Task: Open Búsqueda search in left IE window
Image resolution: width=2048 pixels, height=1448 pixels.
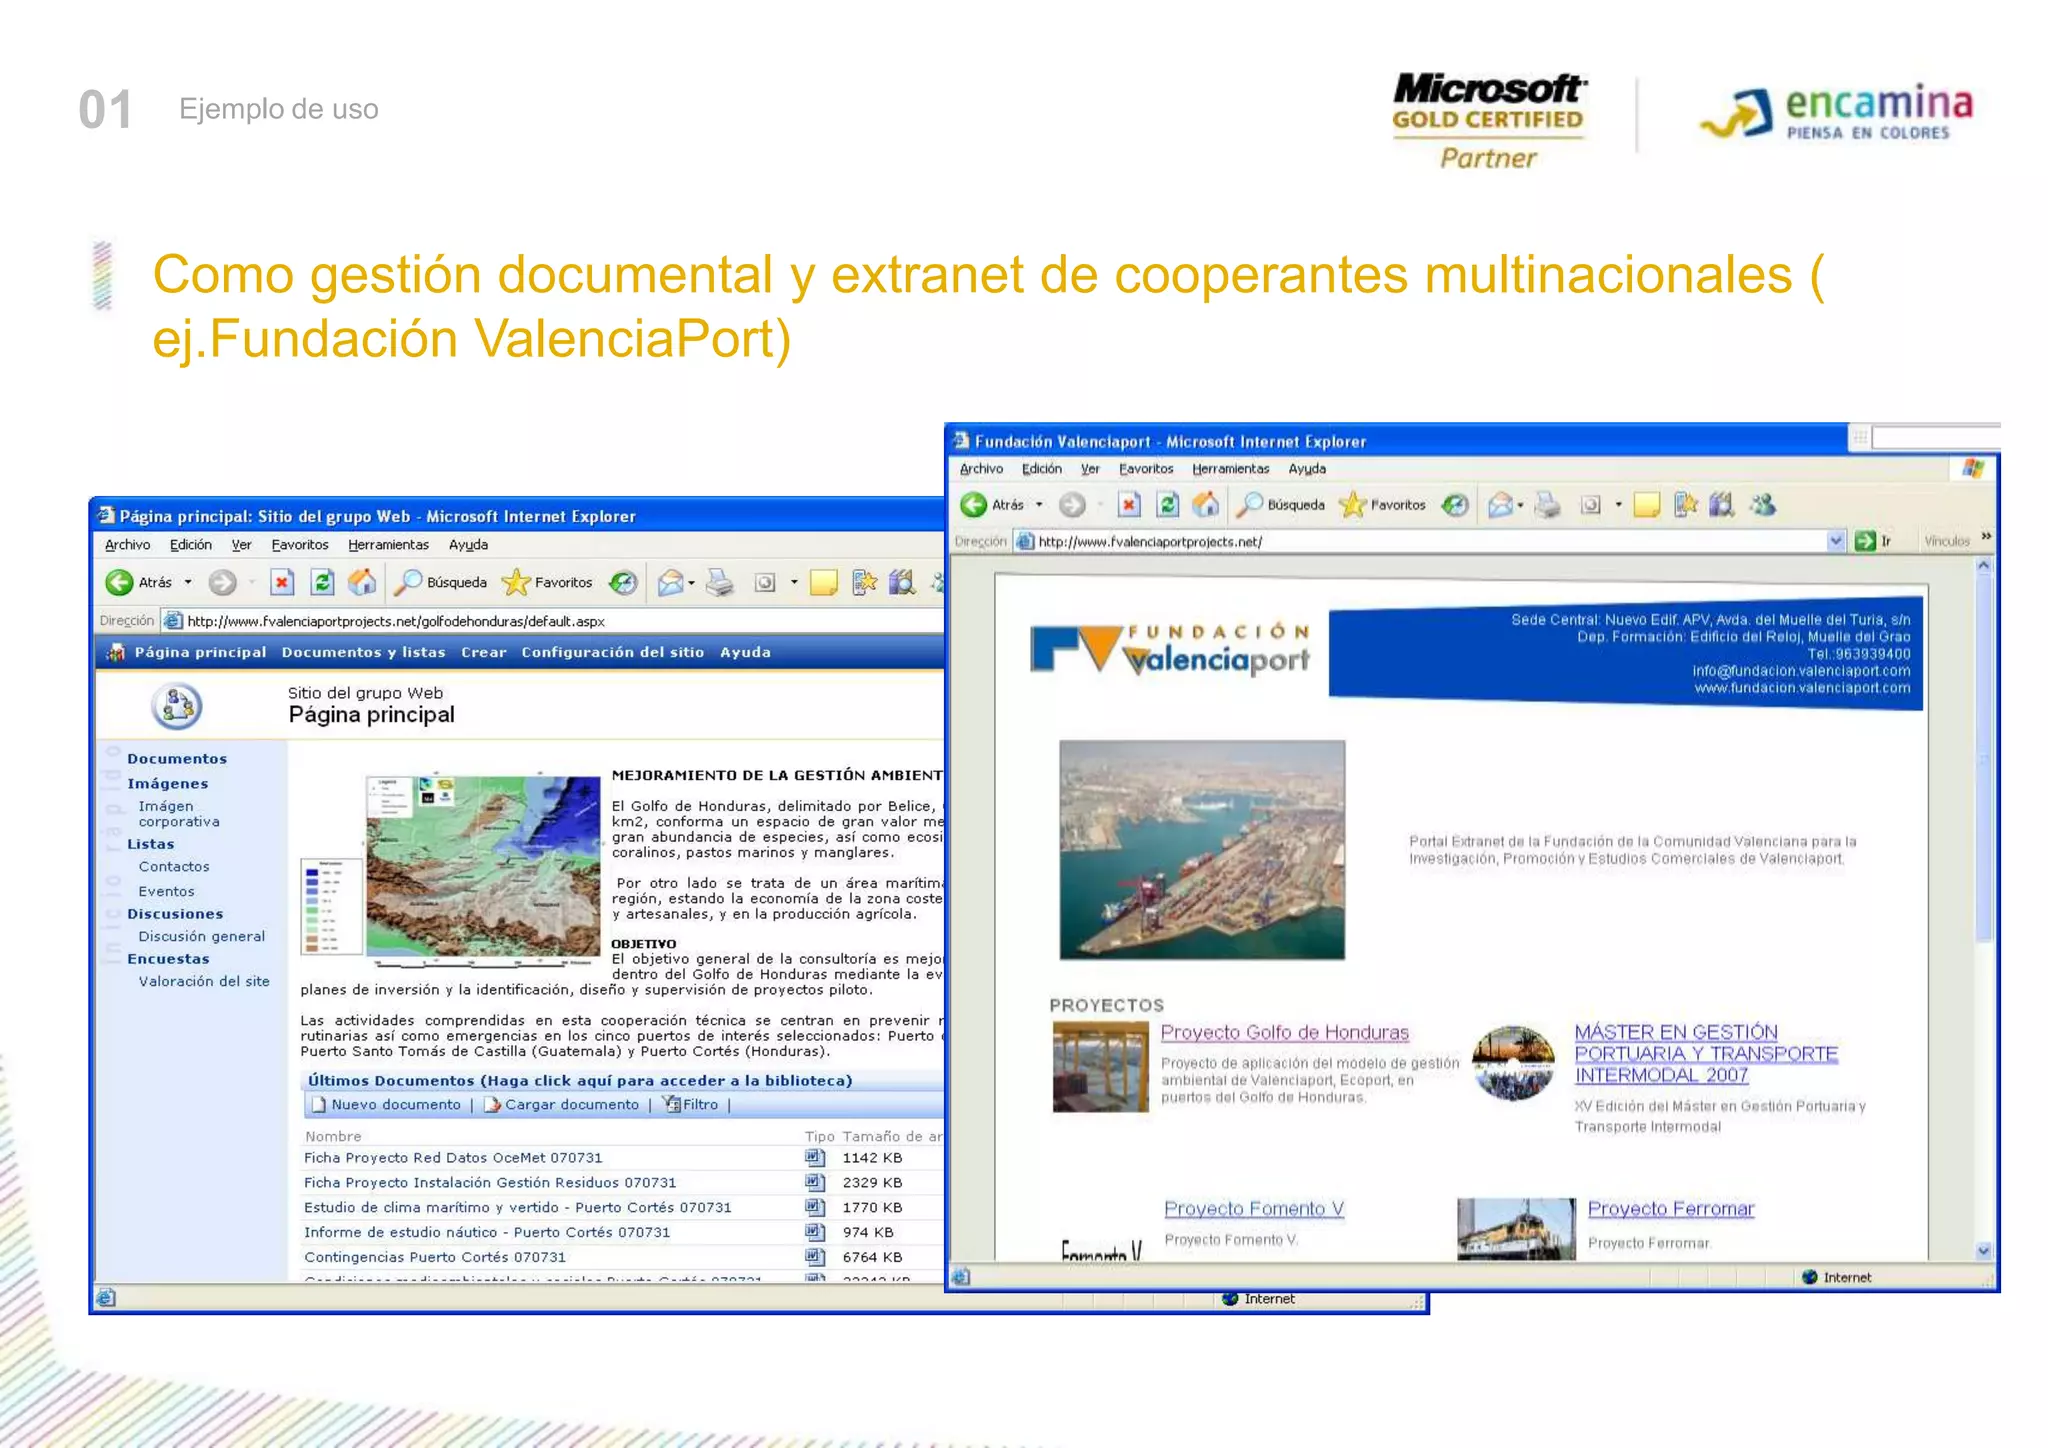Action: [441, 582]
